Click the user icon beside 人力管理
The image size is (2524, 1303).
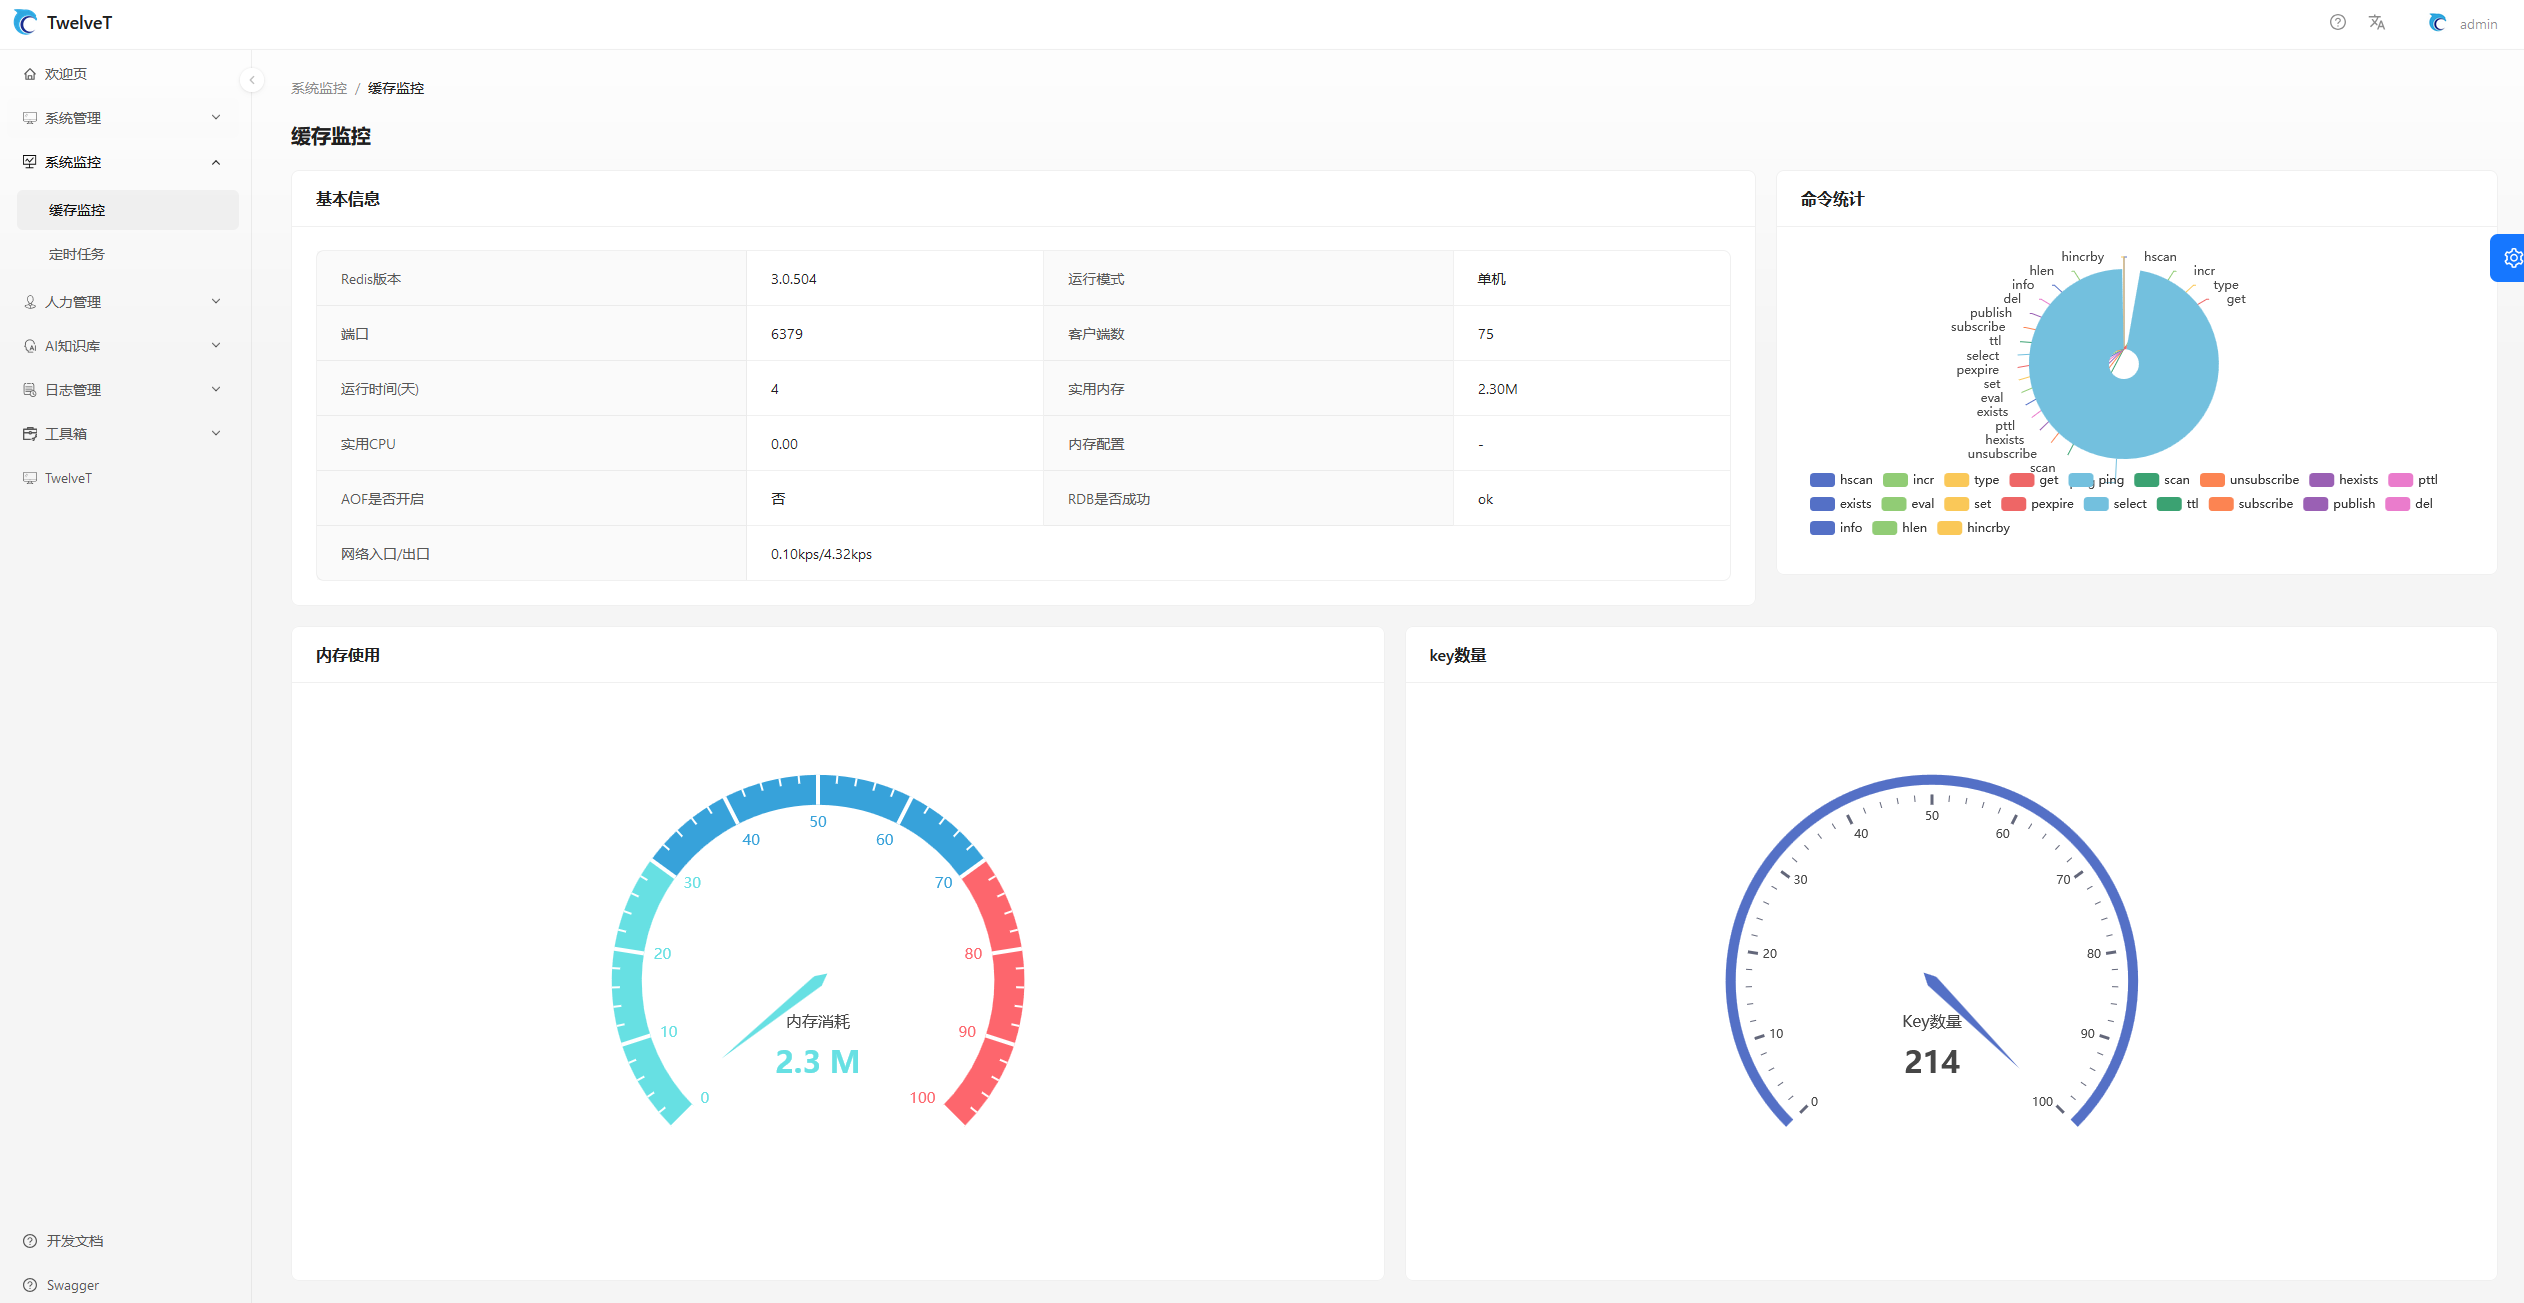point(30,302)
